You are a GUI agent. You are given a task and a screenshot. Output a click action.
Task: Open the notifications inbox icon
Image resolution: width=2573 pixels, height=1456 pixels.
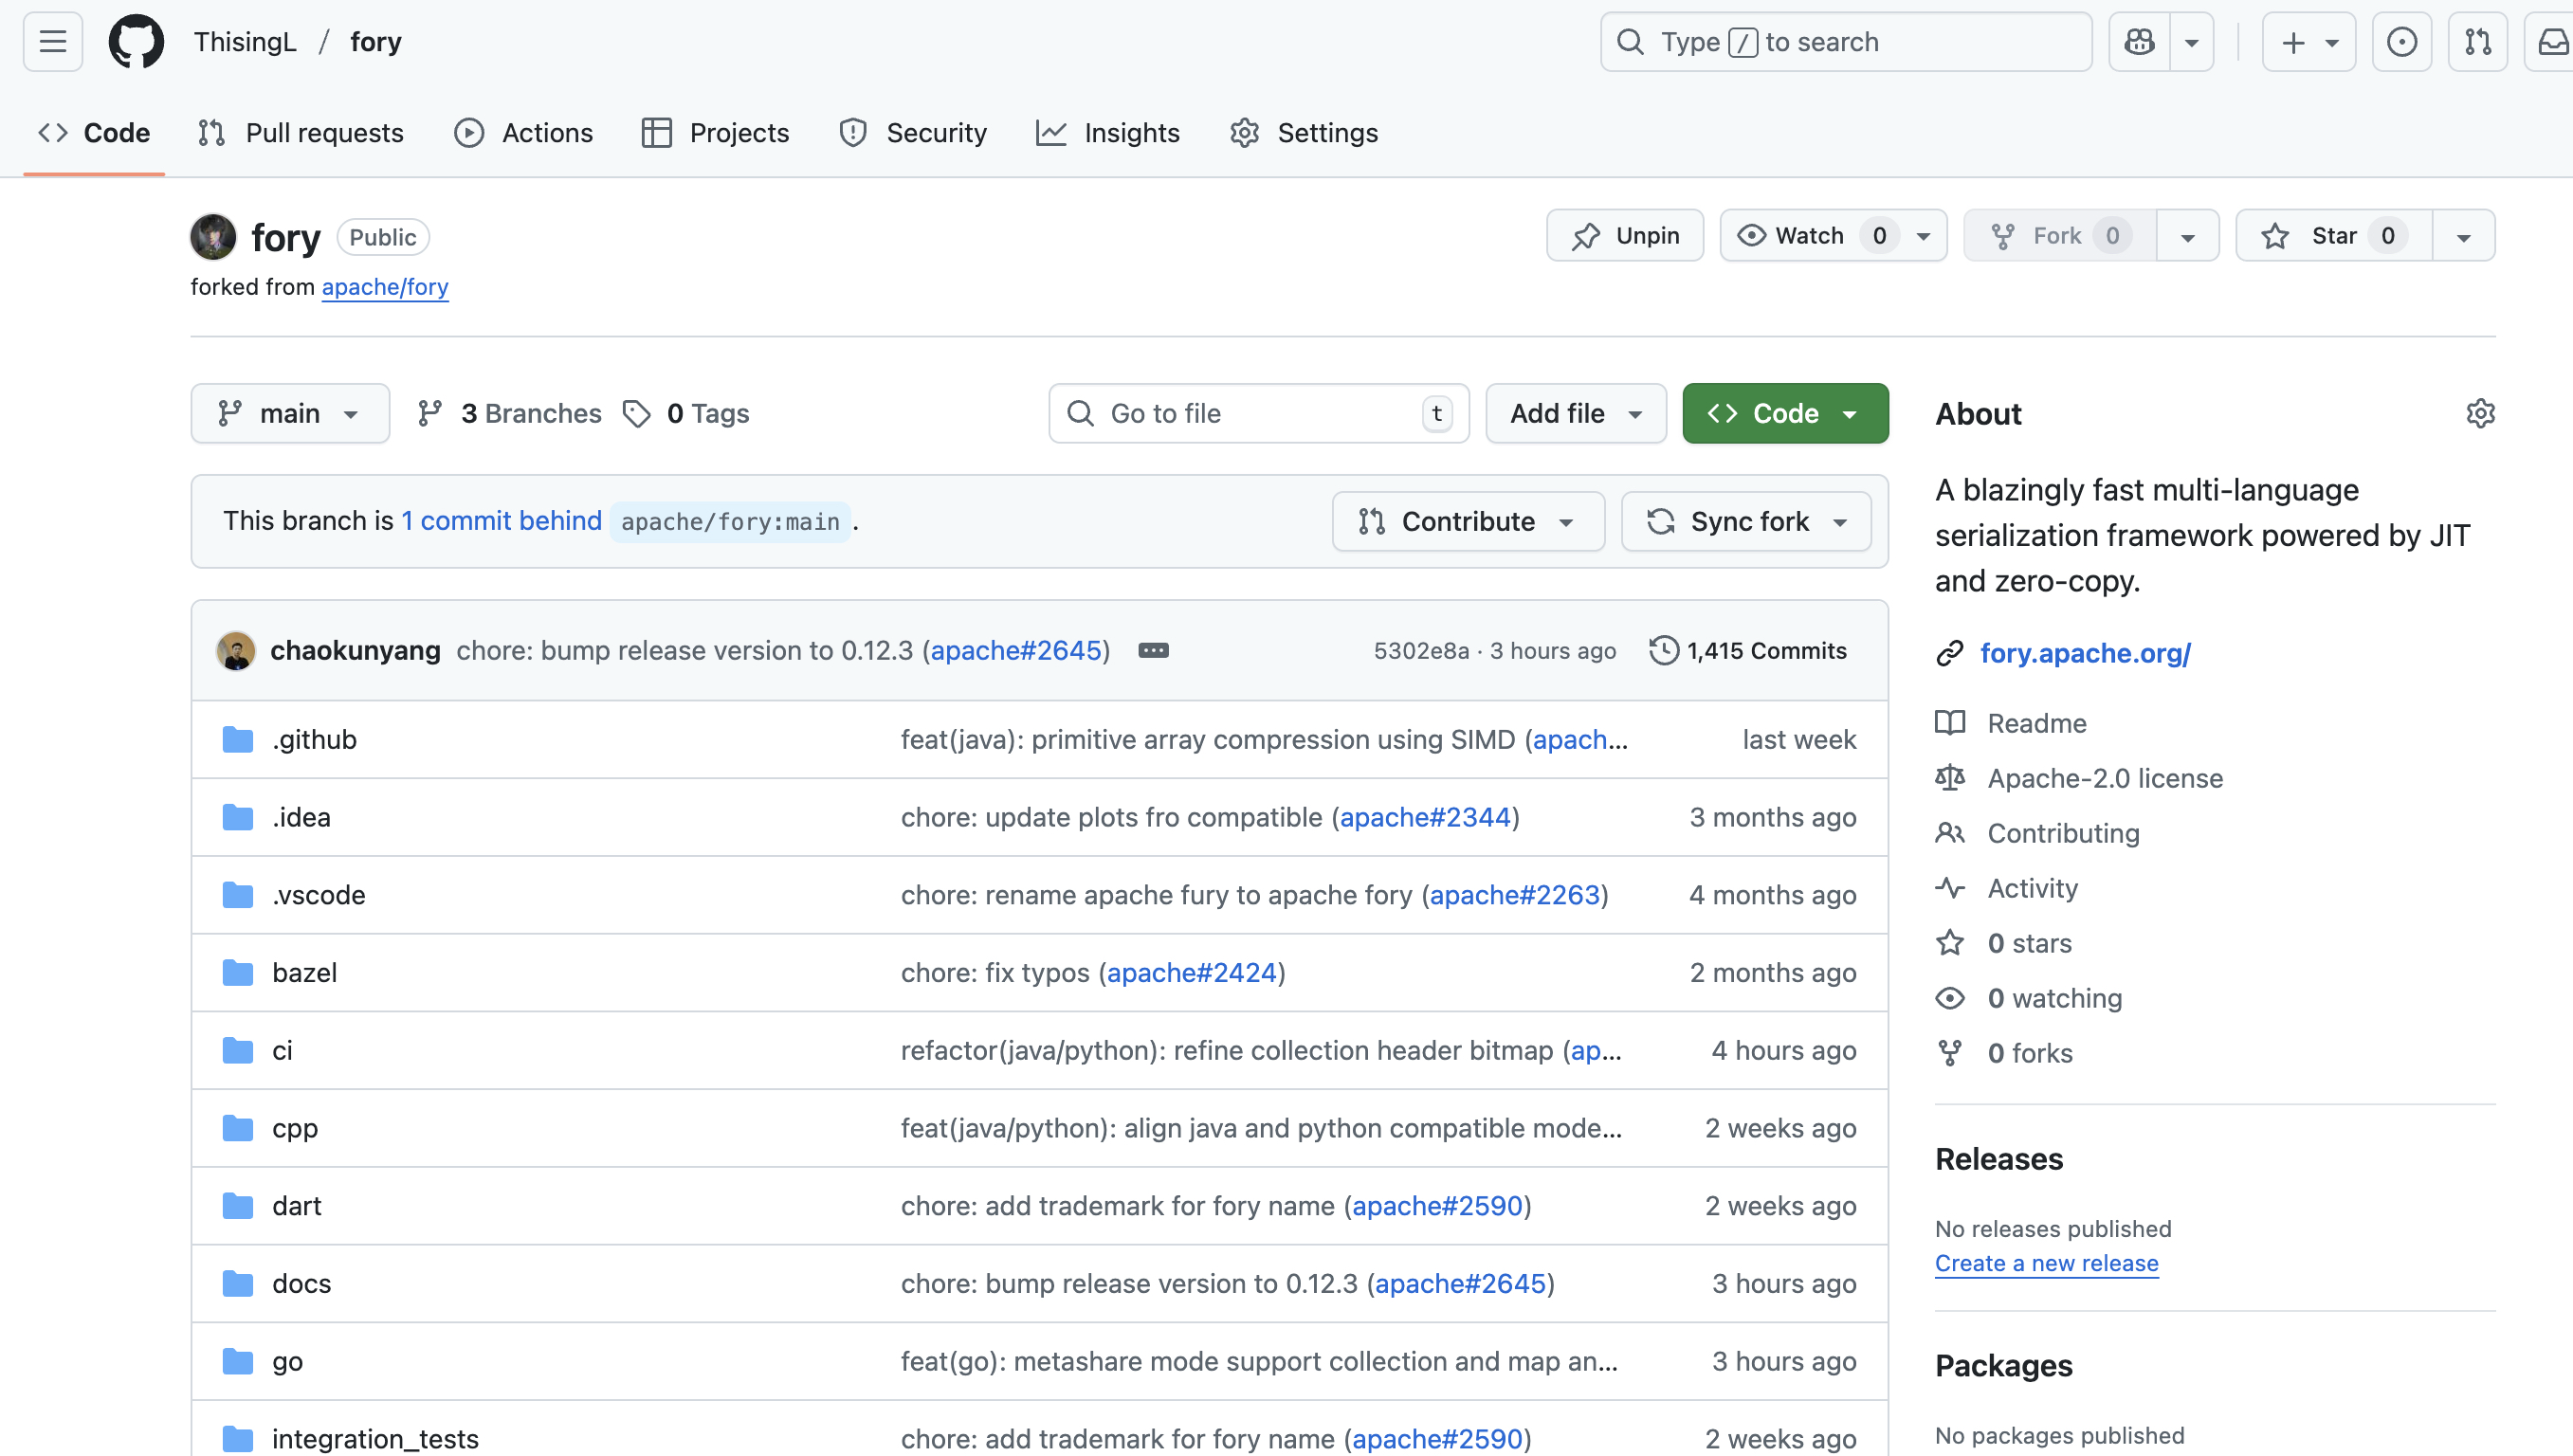(2552, 42)
